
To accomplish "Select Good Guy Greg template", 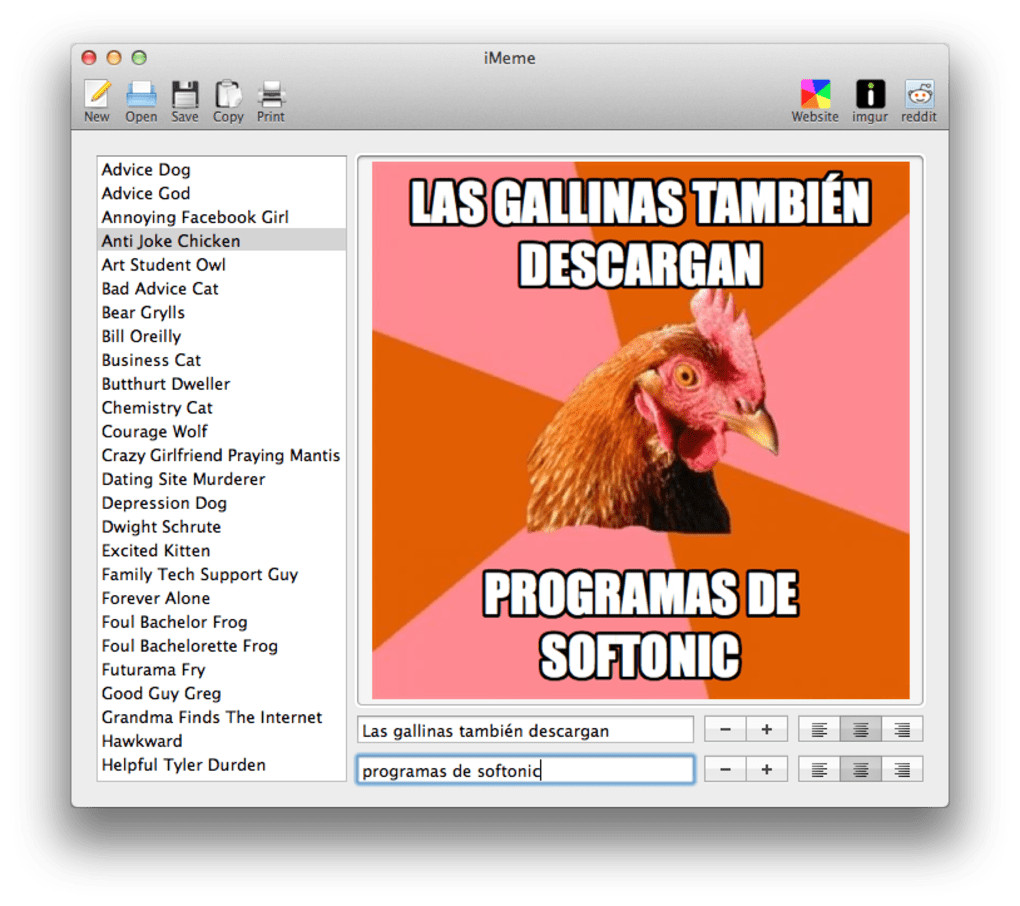I will click(221, 693).
